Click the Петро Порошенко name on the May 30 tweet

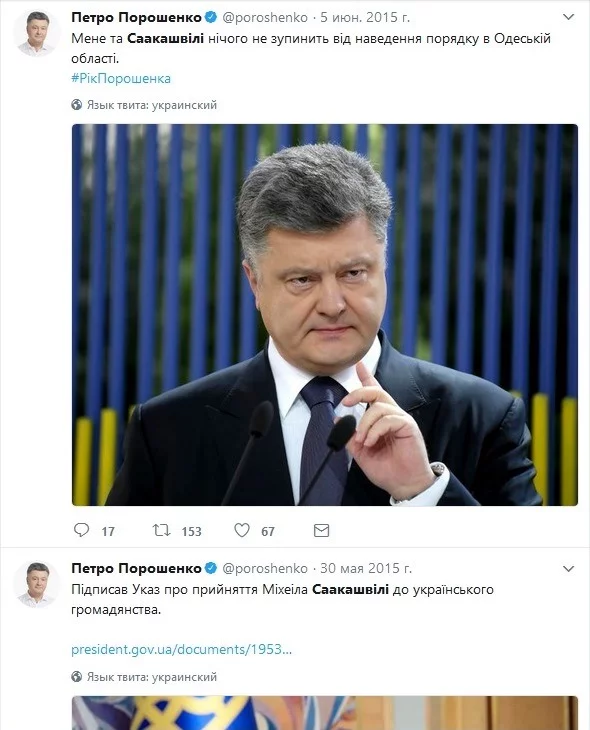click(x=136, y=568)
